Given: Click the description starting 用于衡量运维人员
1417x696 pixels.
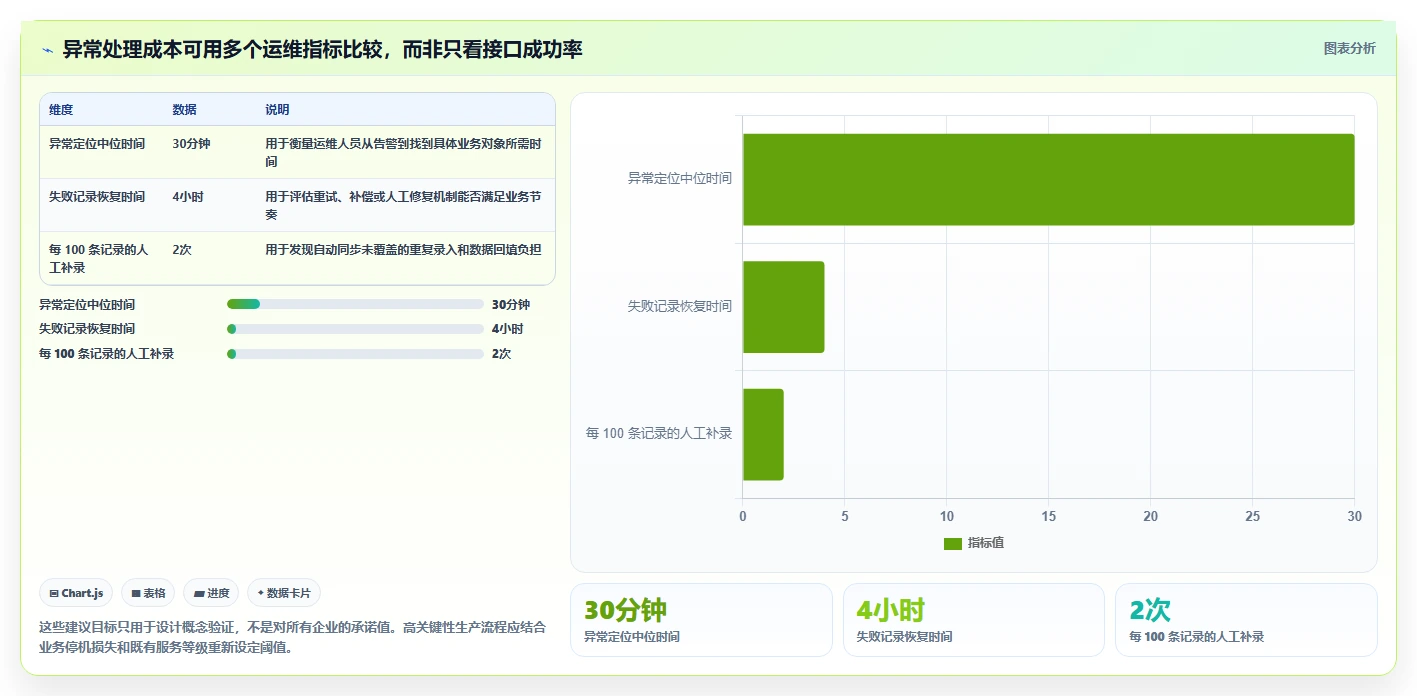Looking at the screenshot, I should 404,153.
